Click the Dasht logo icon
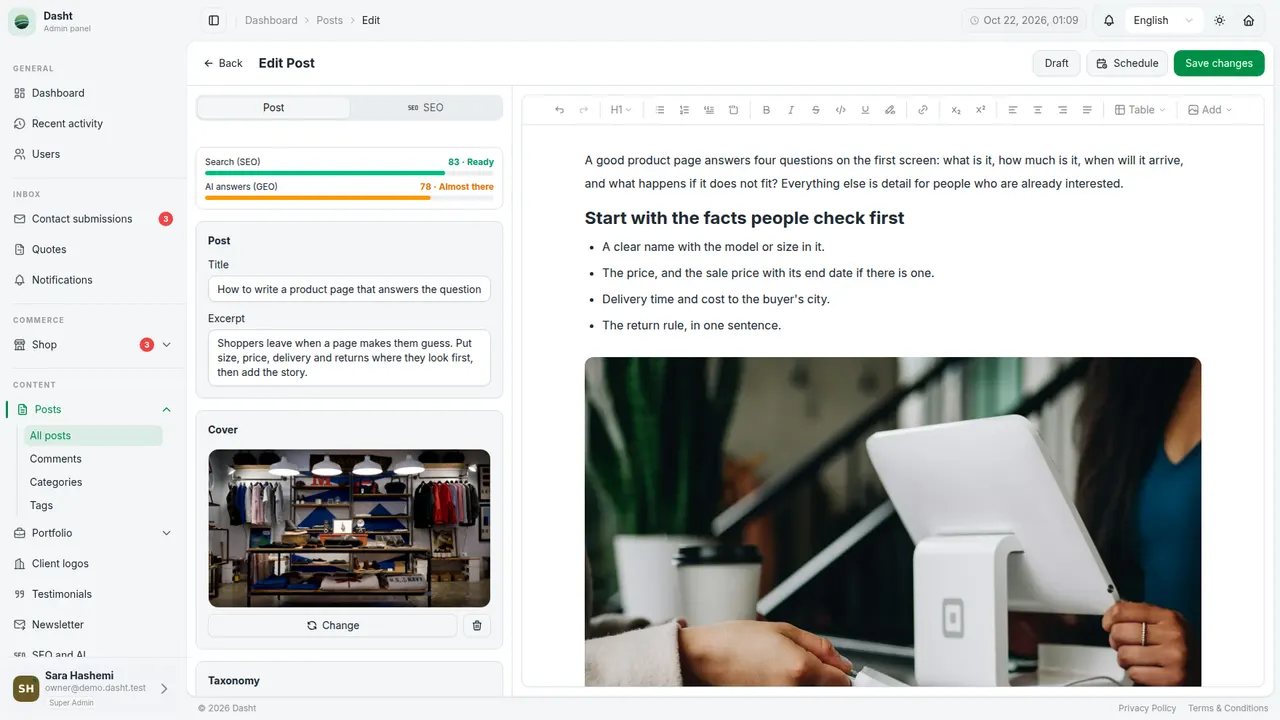This screenshot has height=720, width=1280. [22, 21]
